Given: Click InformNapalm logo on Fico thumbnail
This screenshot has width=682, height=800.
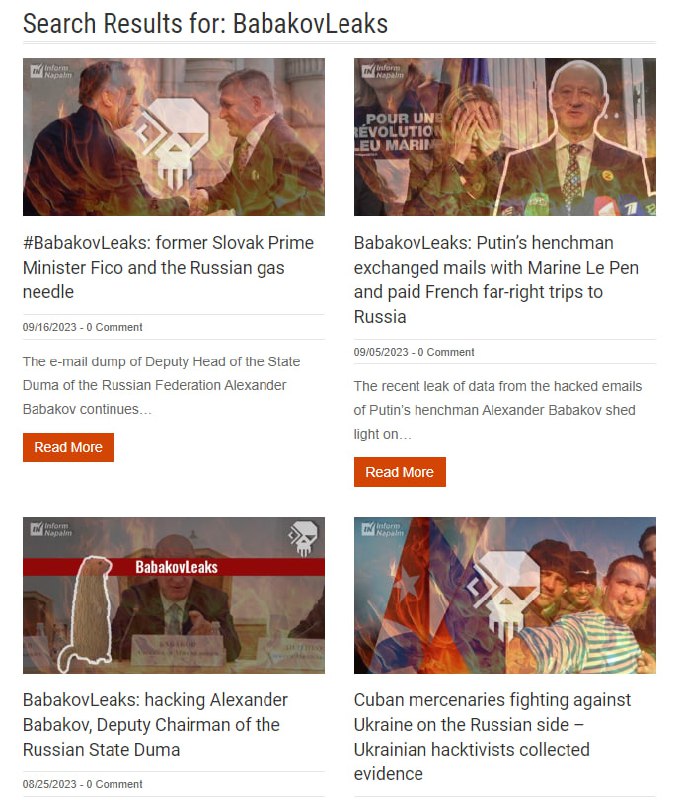Looking at the screenshot, I should tap(51, 71).
